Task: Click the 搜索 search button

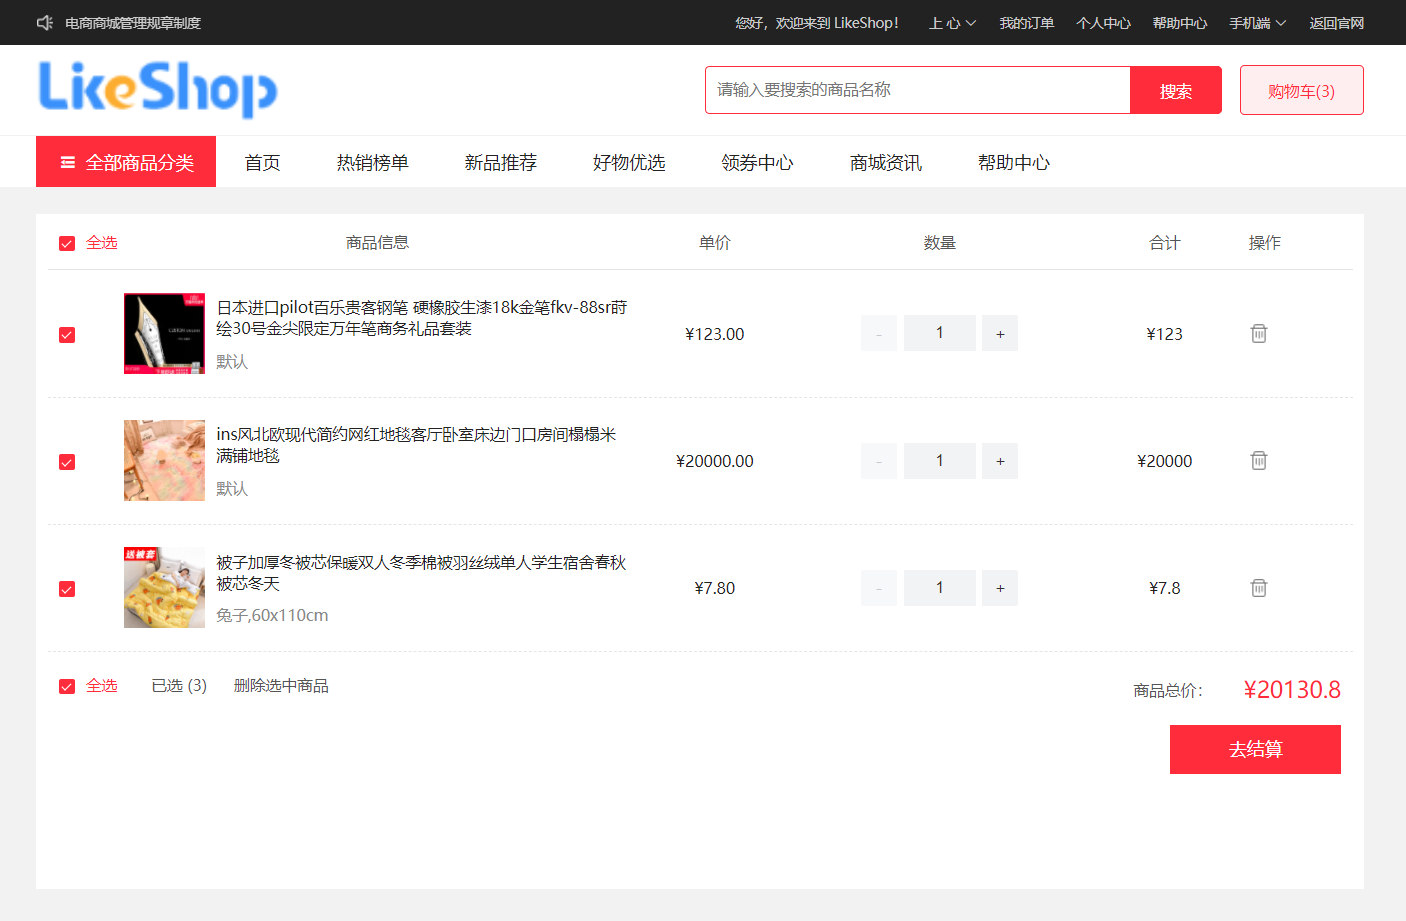Action: [x=1176, y=90]
